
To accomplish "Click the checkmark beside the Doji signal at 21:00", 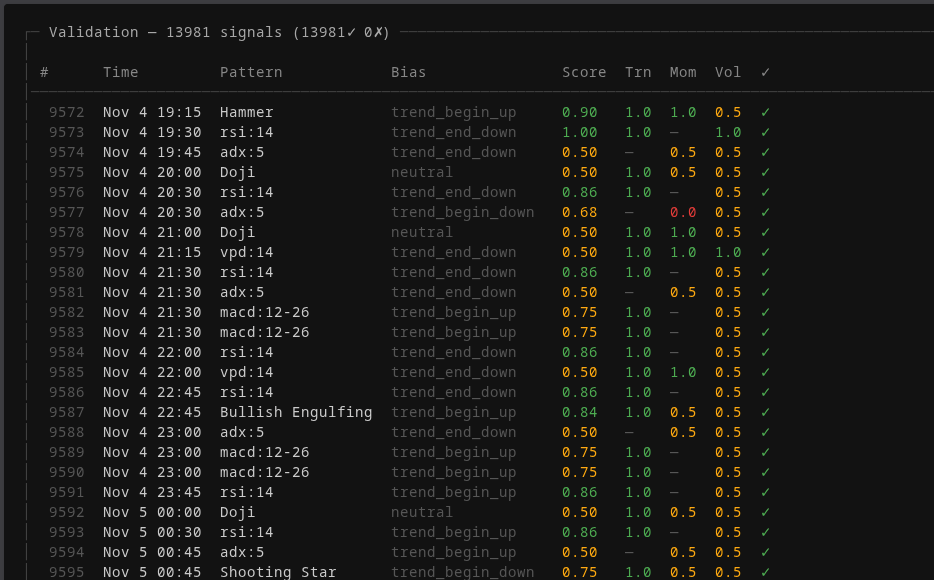I will point(763,232).
